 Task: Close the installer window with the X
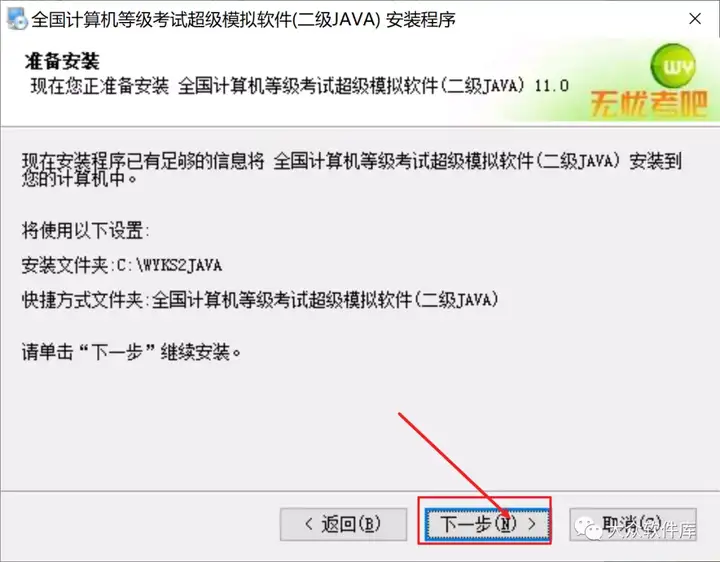695,19
